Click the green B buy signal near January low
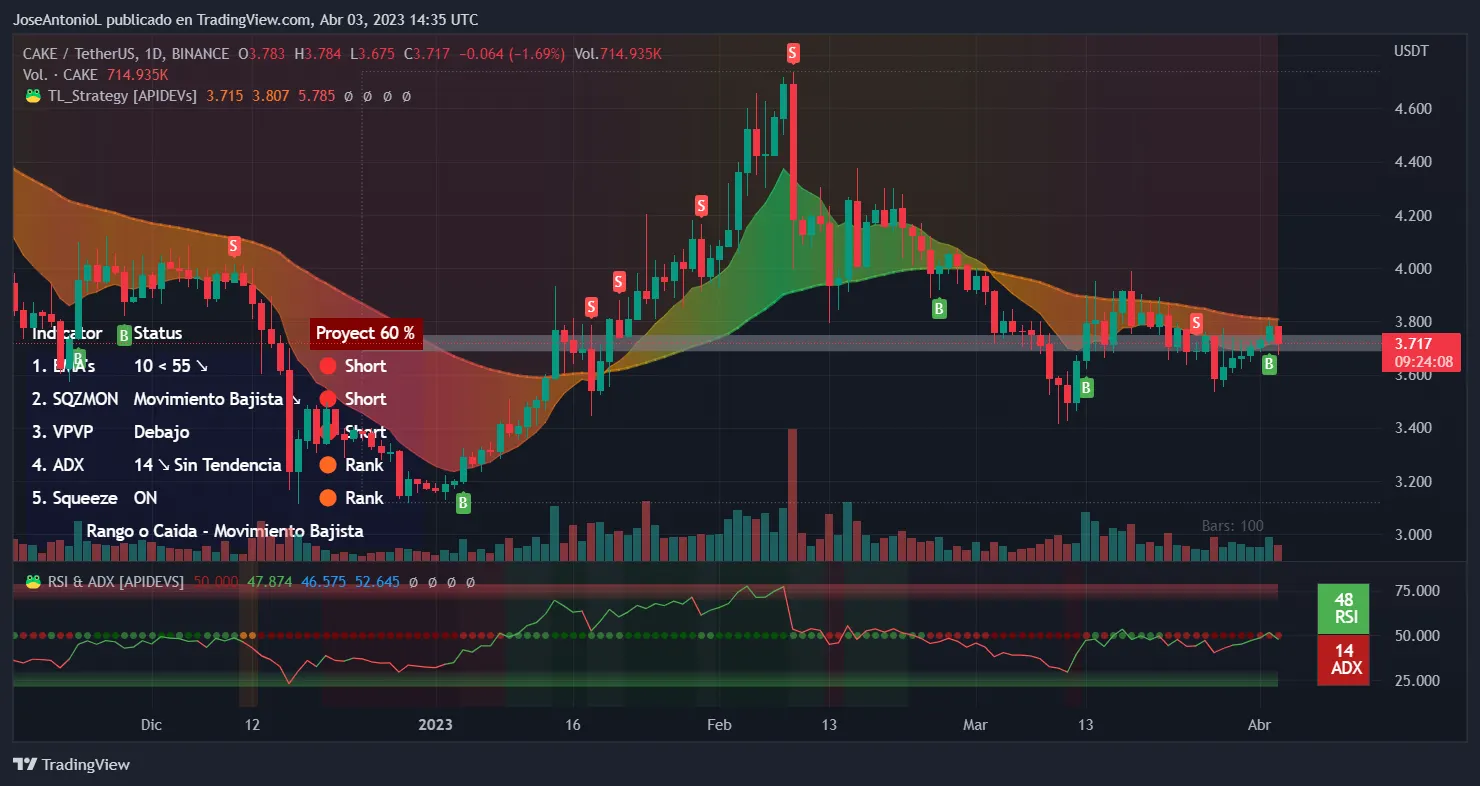The width and height of the screenshot is (1480, 786). click(461, 502)
